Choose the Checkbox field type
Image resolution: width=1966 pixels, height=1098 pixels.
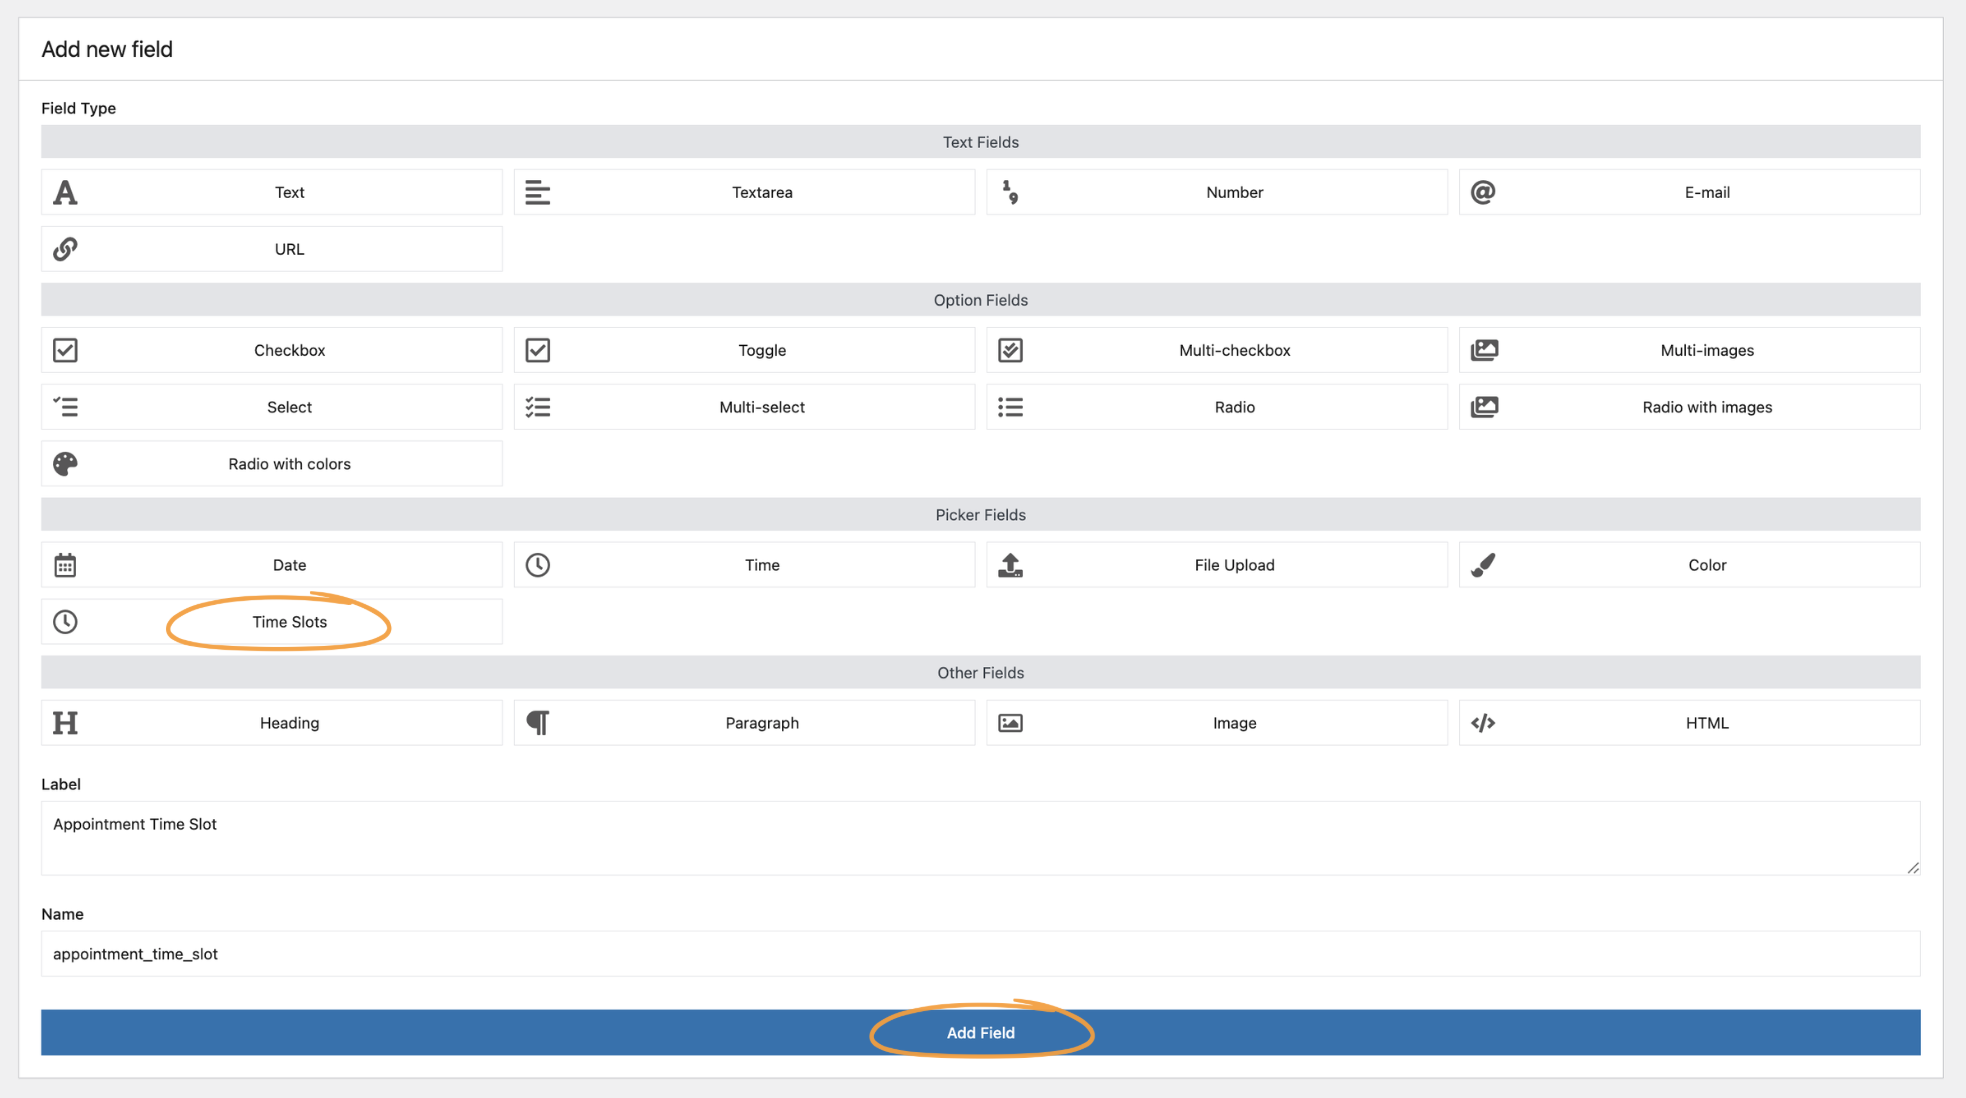click(271, 350)
